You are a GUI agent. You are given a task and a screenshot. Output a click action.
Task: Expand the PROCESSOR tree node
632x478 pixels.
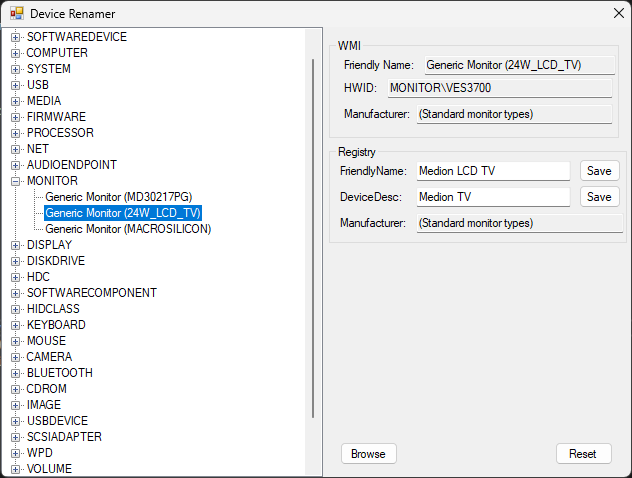click(x=15, y=133)
